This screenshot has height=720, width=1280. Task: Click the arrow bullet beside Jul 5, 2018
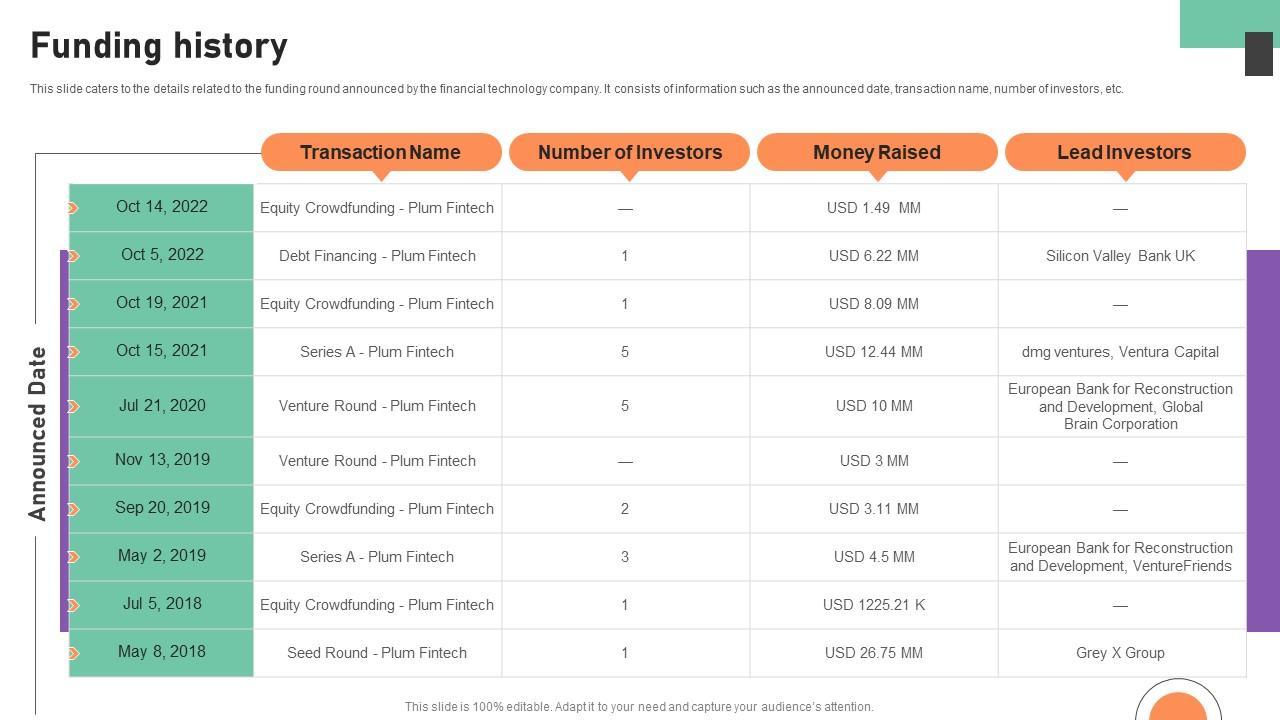click(x=73, y=605)
